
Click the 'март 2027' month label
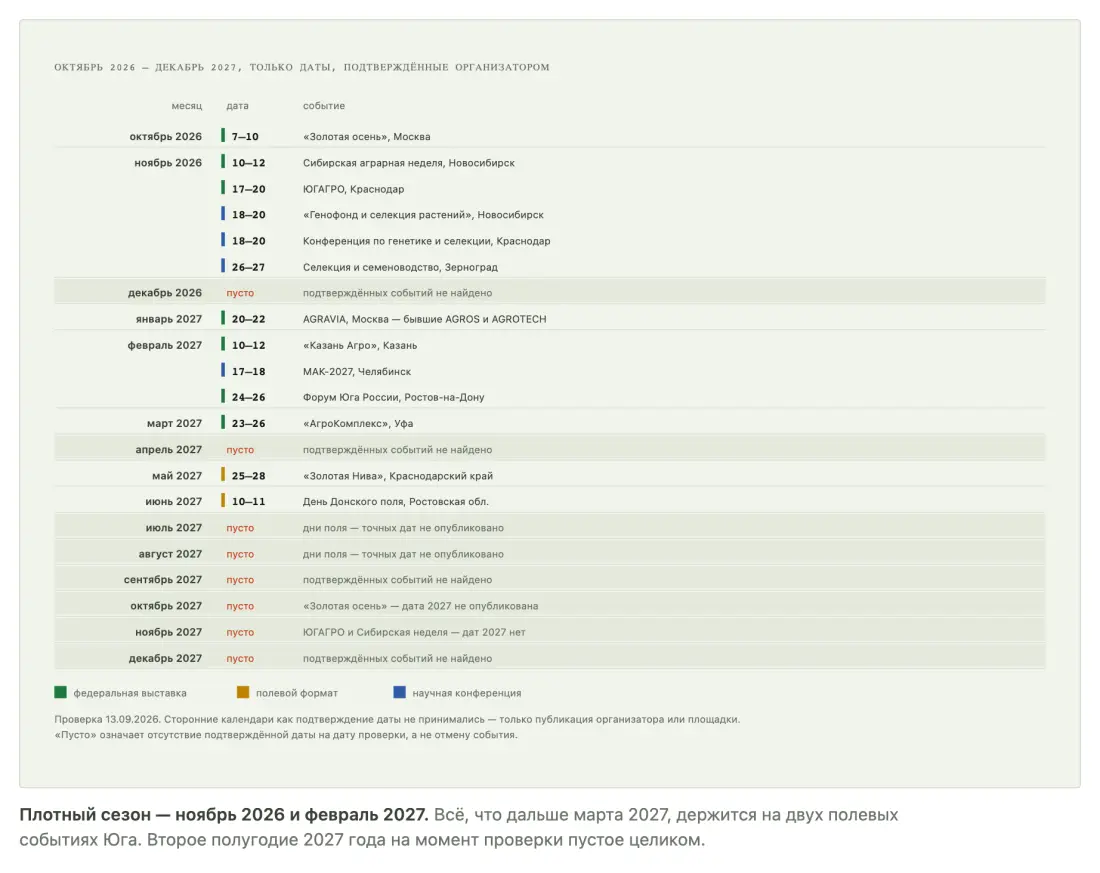point(174,424)
